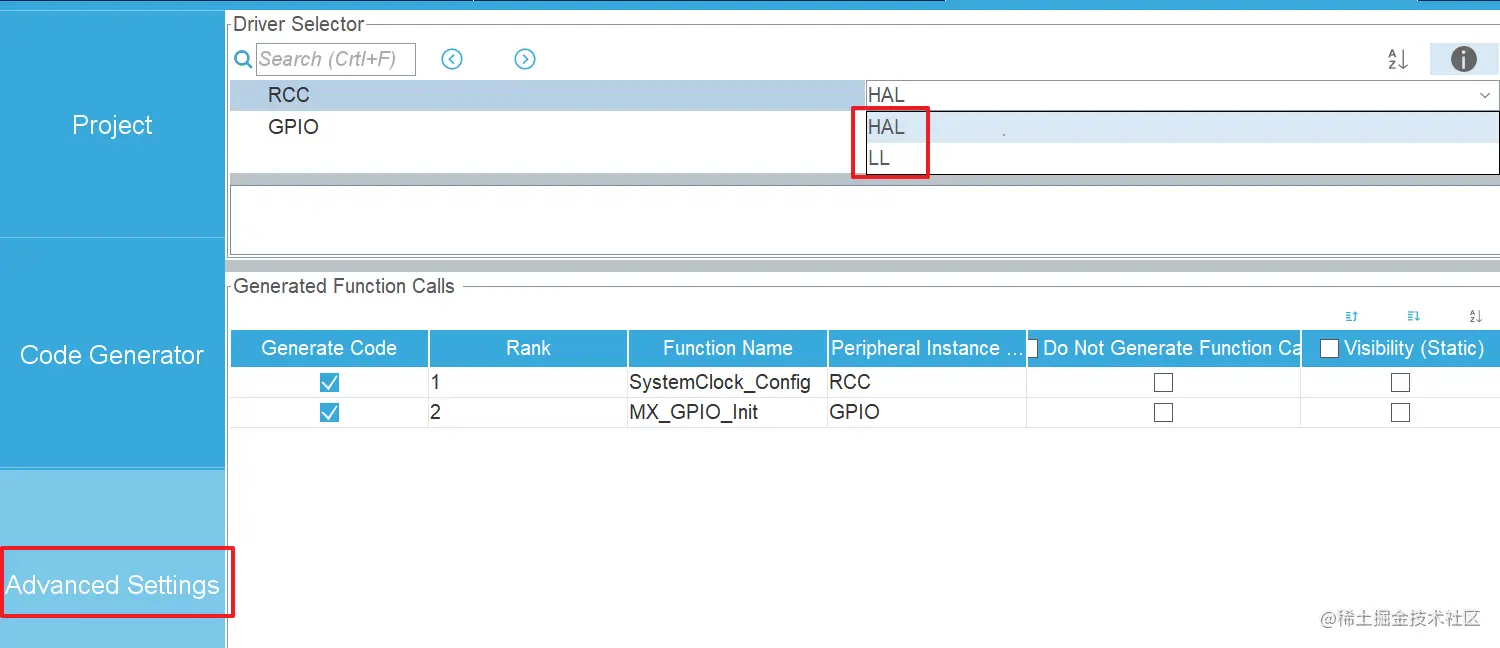Screen dimensions: 1500x648
Task: Open the info panel via the info icon
Action: (x=1463, y=59)
